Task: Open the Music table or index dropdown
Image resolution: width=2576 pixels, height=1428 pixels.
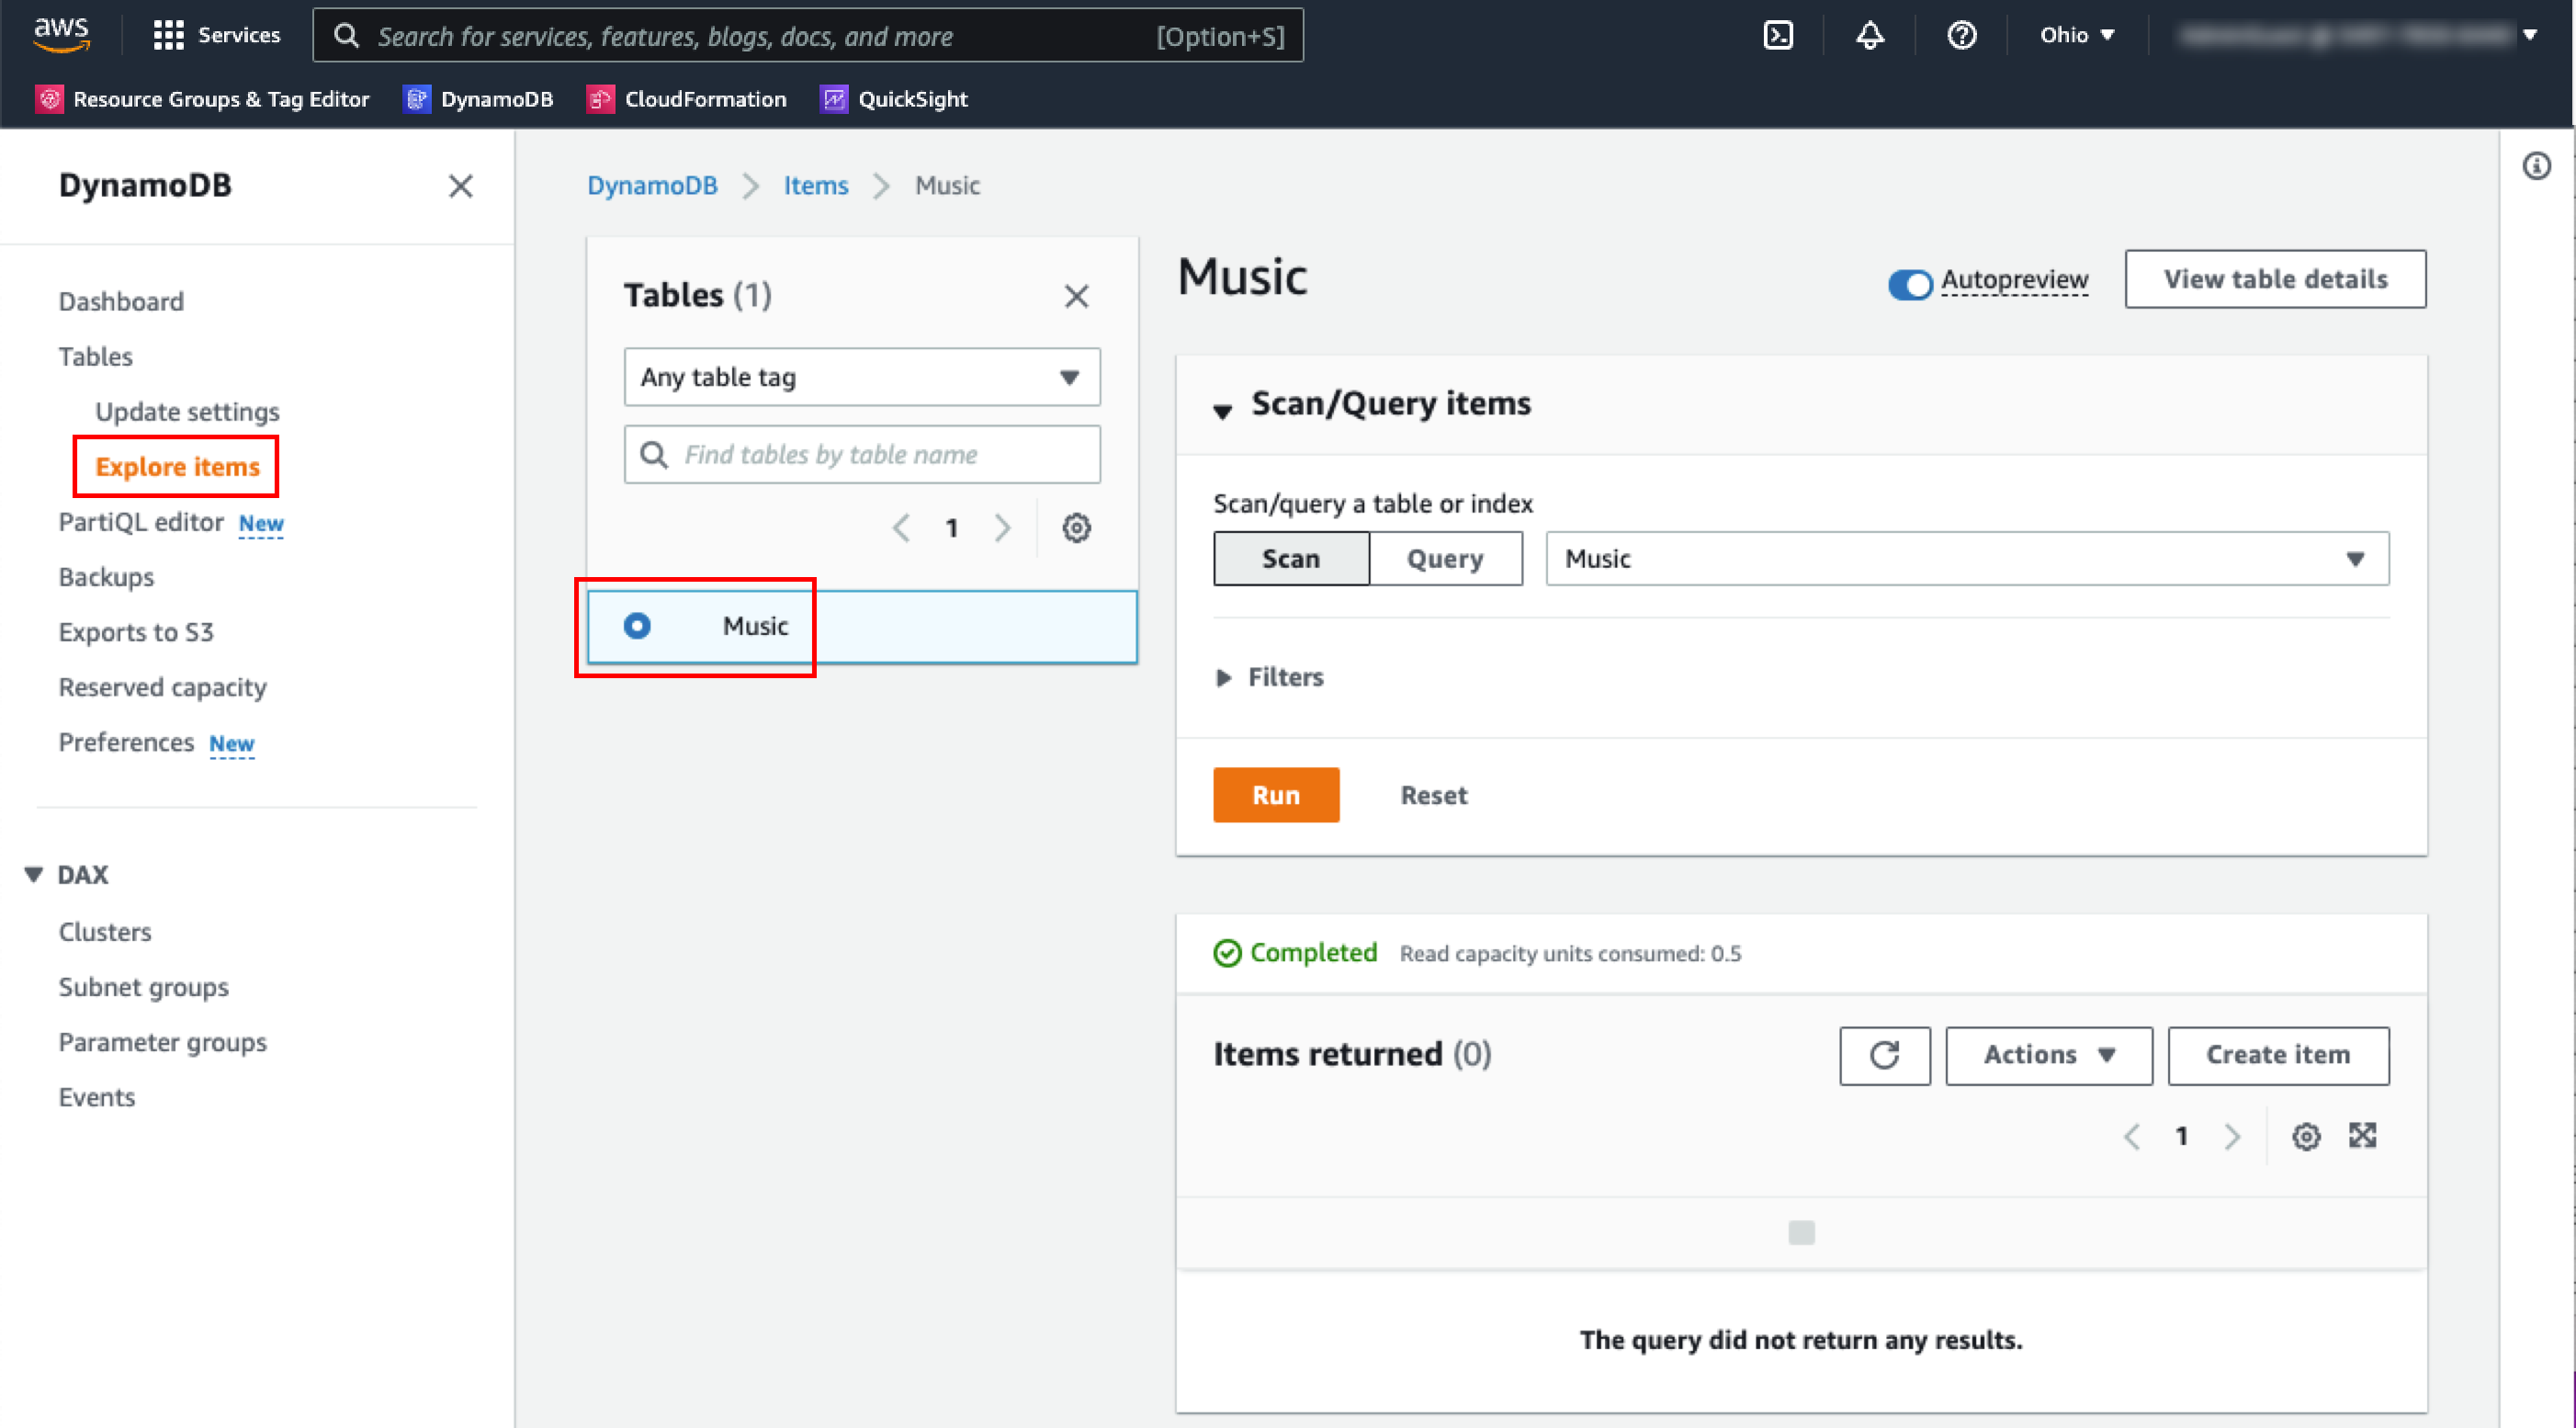Action: [1967, 558]
